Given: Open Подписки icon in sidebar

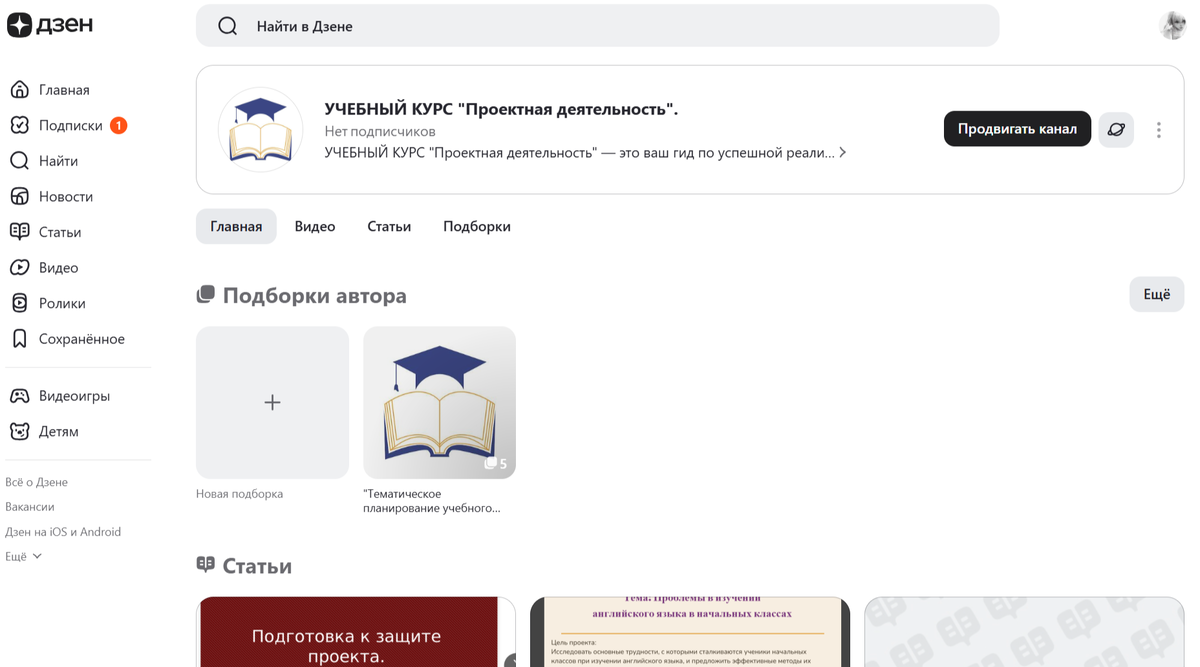Looking at the screenshot, I should tap(20, 125).
